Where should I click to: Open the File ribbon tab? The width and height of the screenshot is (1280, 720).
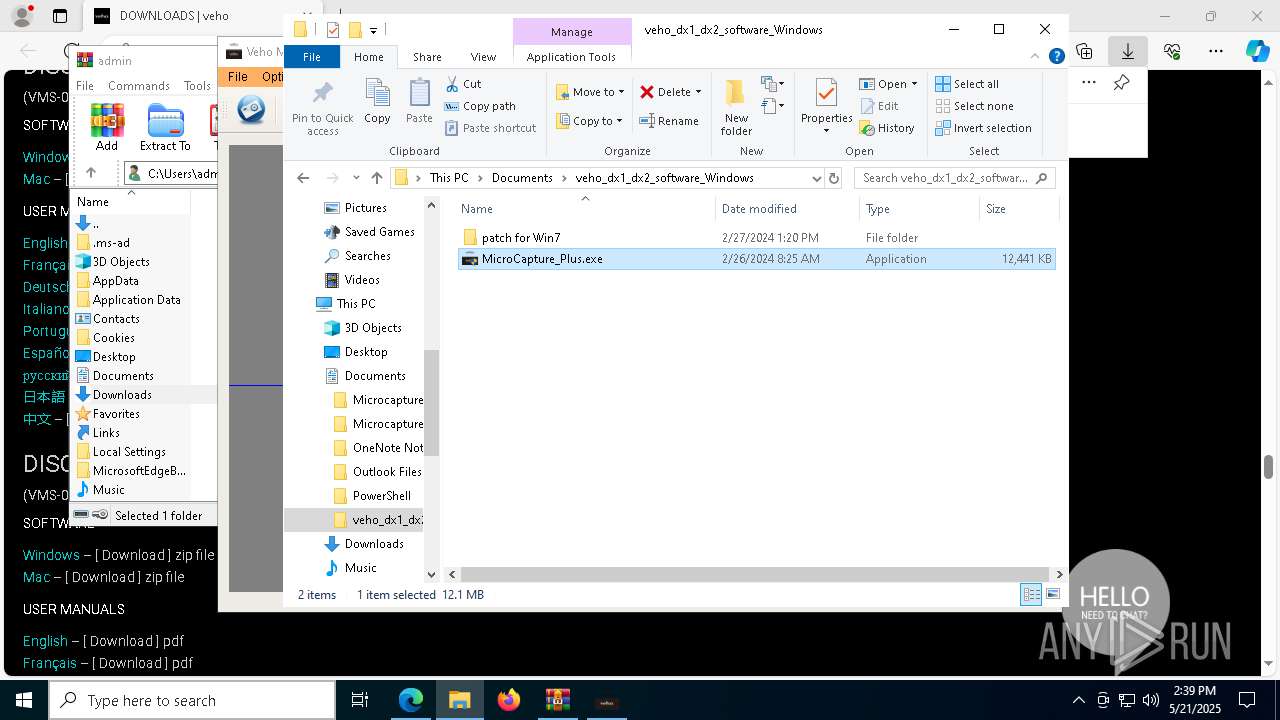point(312,57)
